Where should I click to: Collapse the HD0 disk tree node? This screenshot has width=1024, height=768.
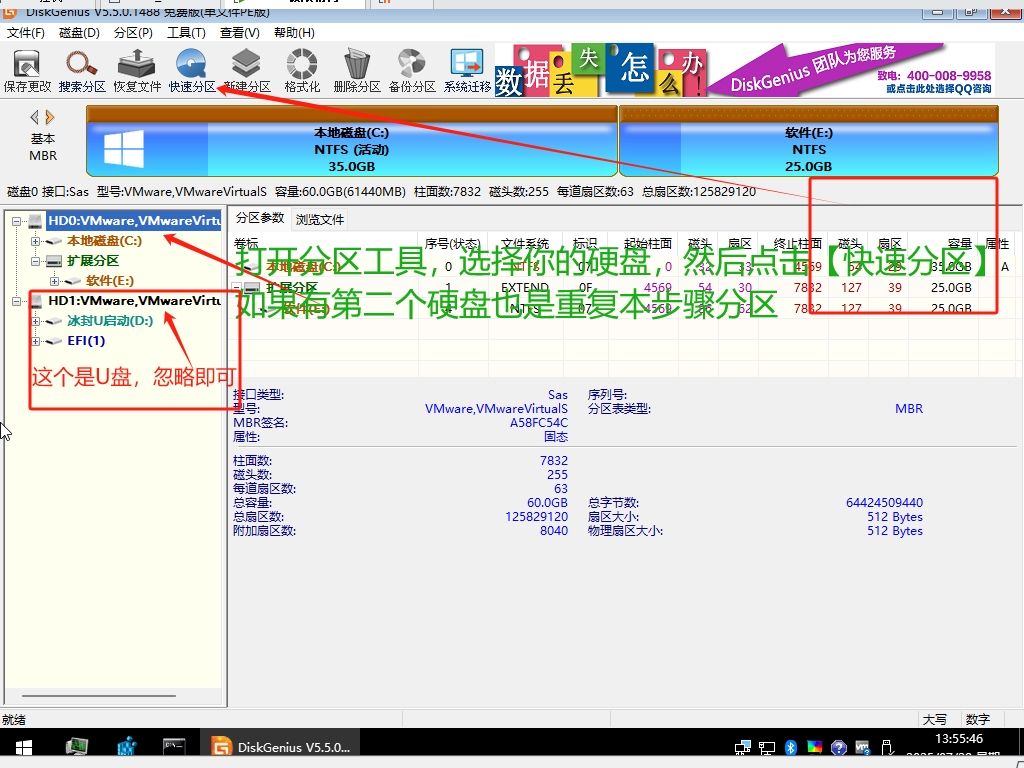pos(17,221)
